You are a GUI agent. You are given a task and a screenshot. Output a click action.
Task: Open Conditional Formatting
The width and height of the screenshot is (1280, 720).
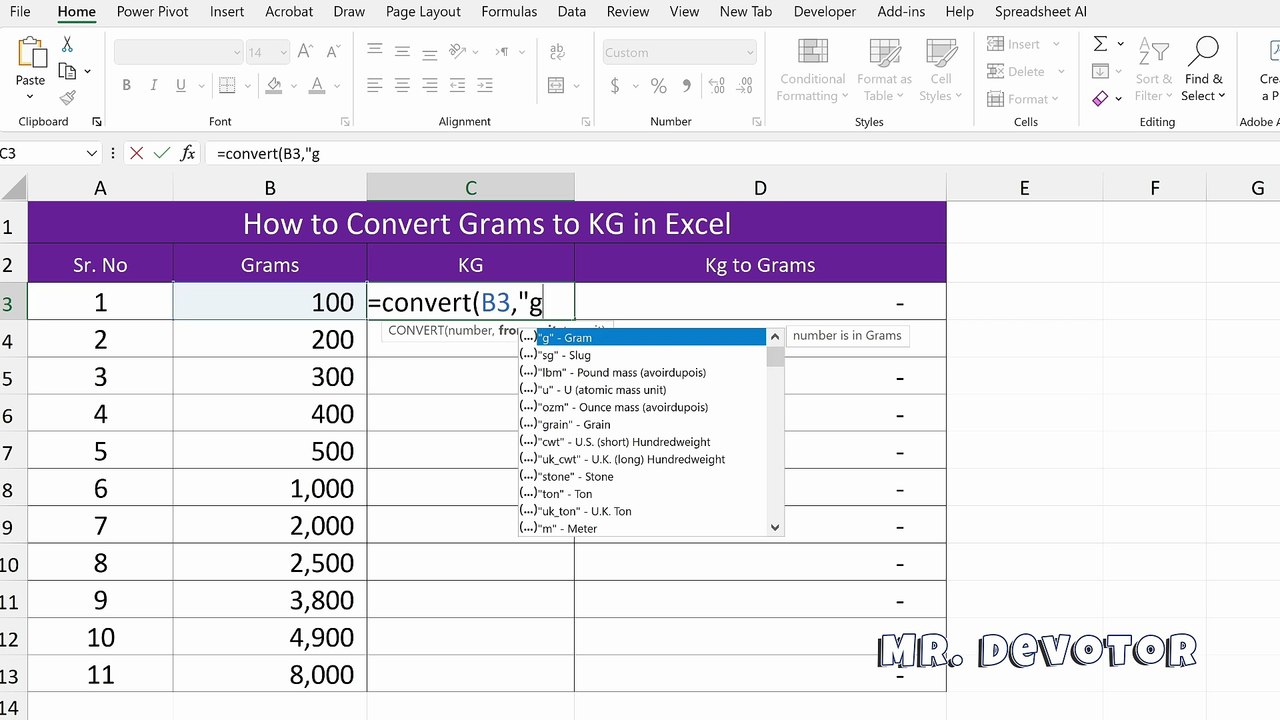tap(812, 70)
